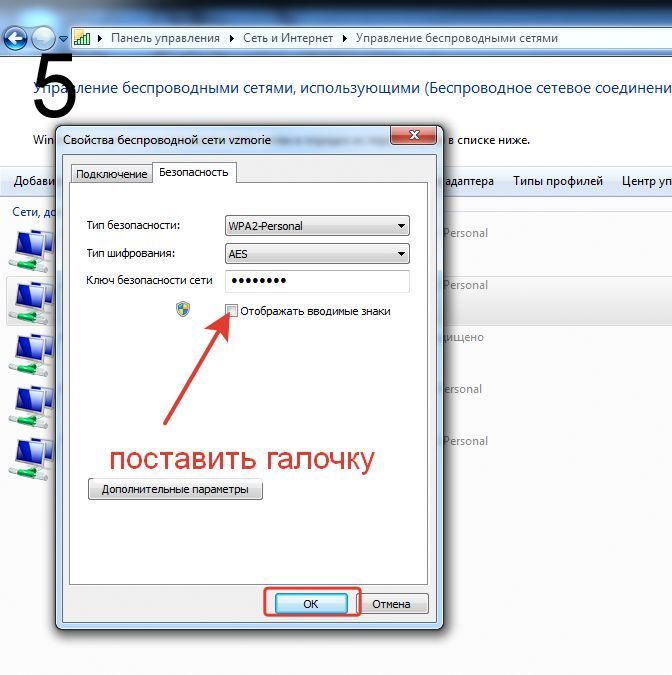The width and height of the screenshot is (672, 675).
Task: Click the Ключ безопасности сети password field
Action: (x=317, y=281)
